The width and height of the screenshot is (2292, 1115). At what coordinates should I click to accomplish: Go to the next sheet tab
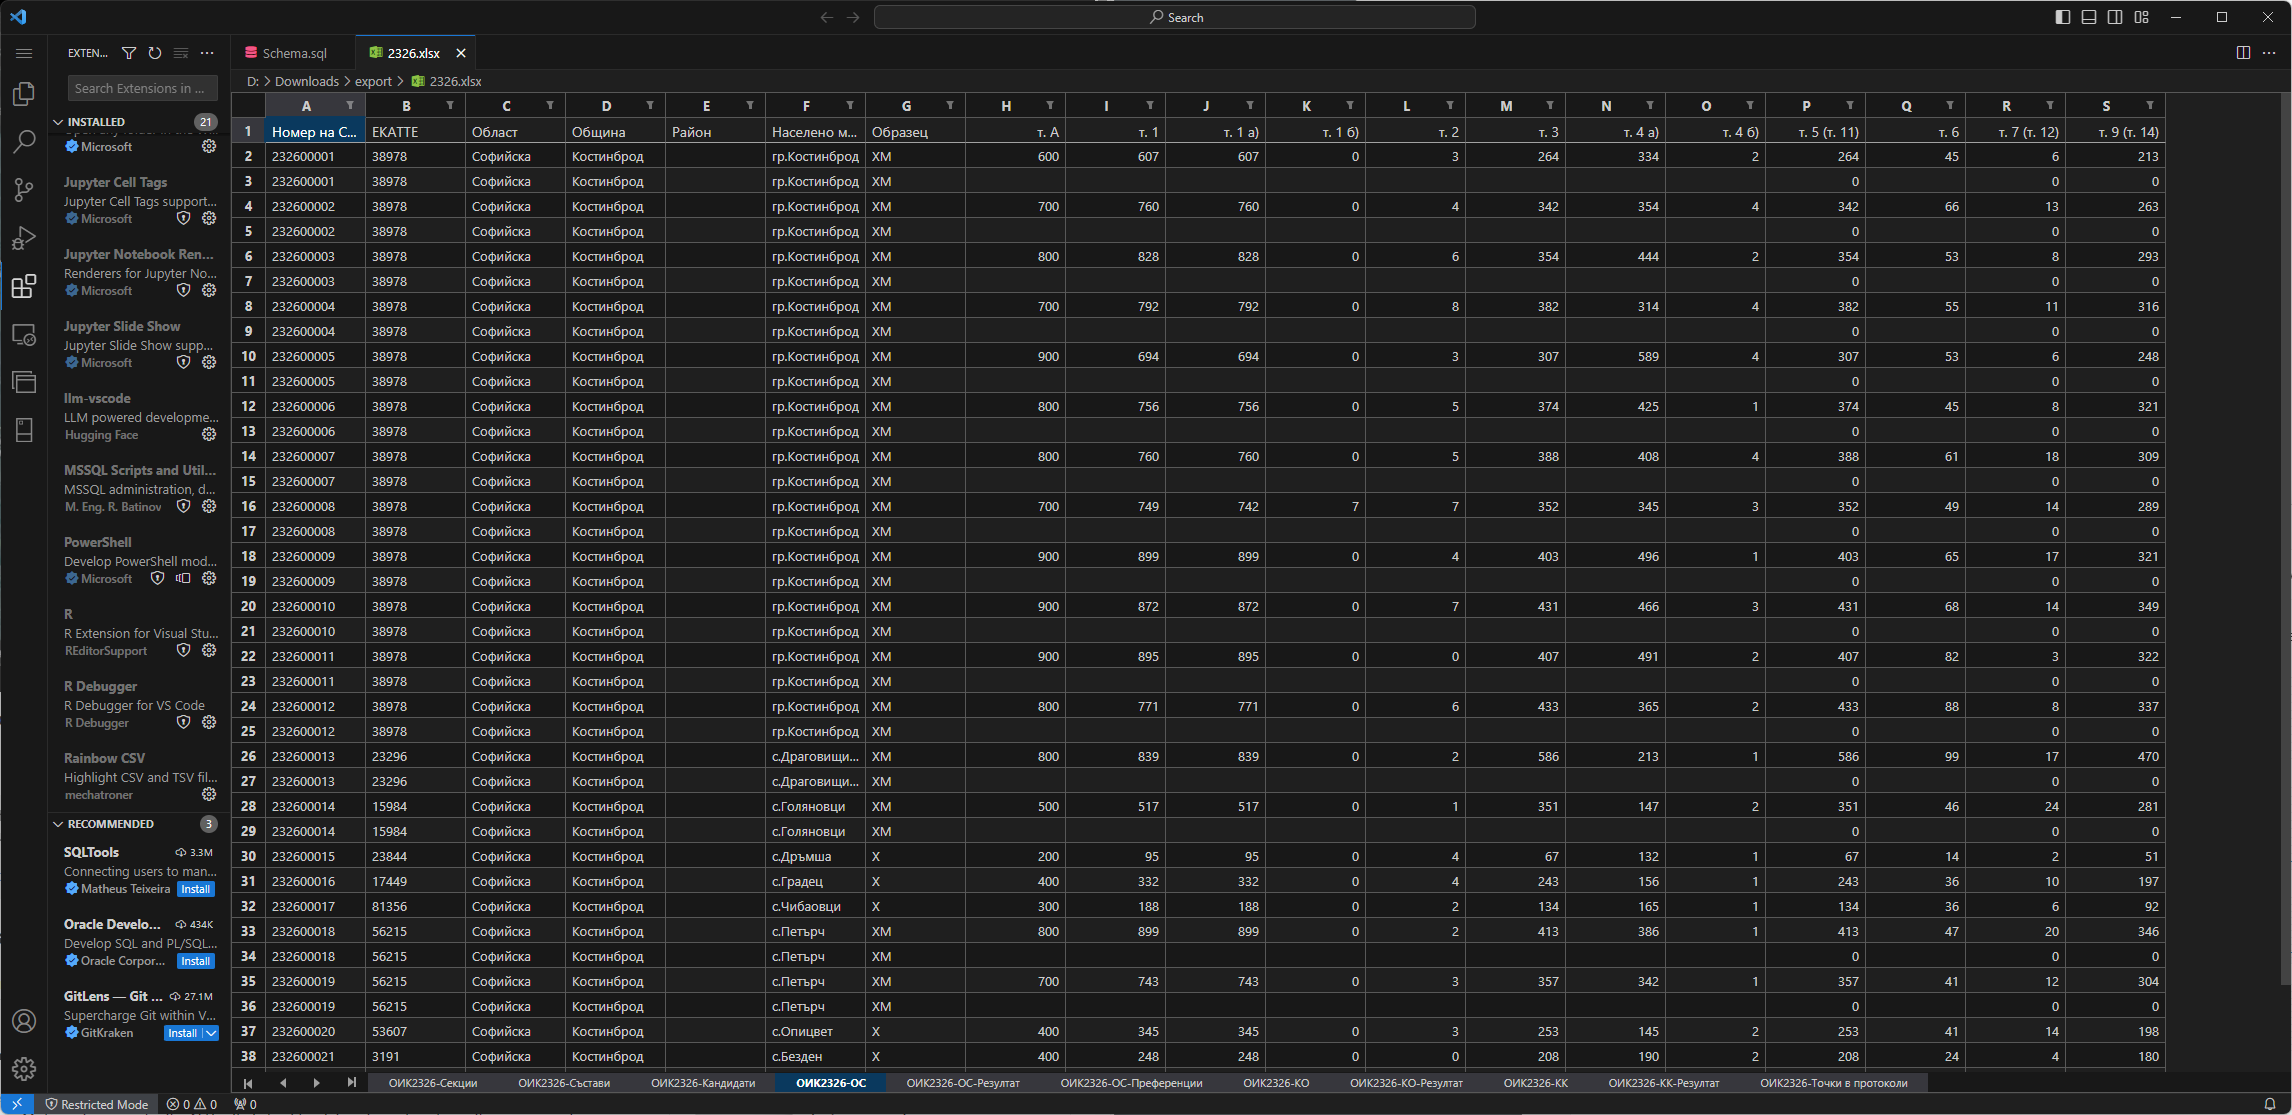click(317, 1082)
